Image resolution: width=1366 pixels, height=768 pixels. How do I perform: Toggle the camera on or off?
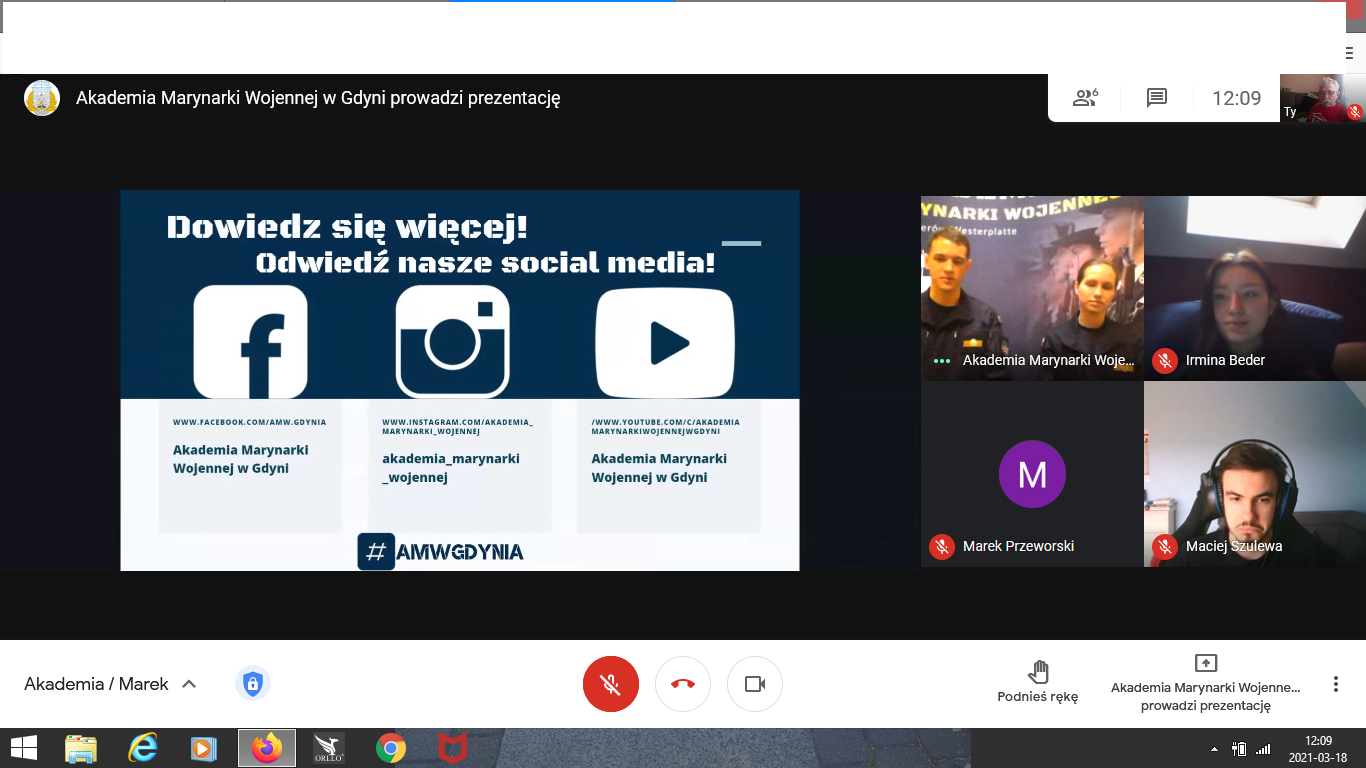tap(755, 684)
